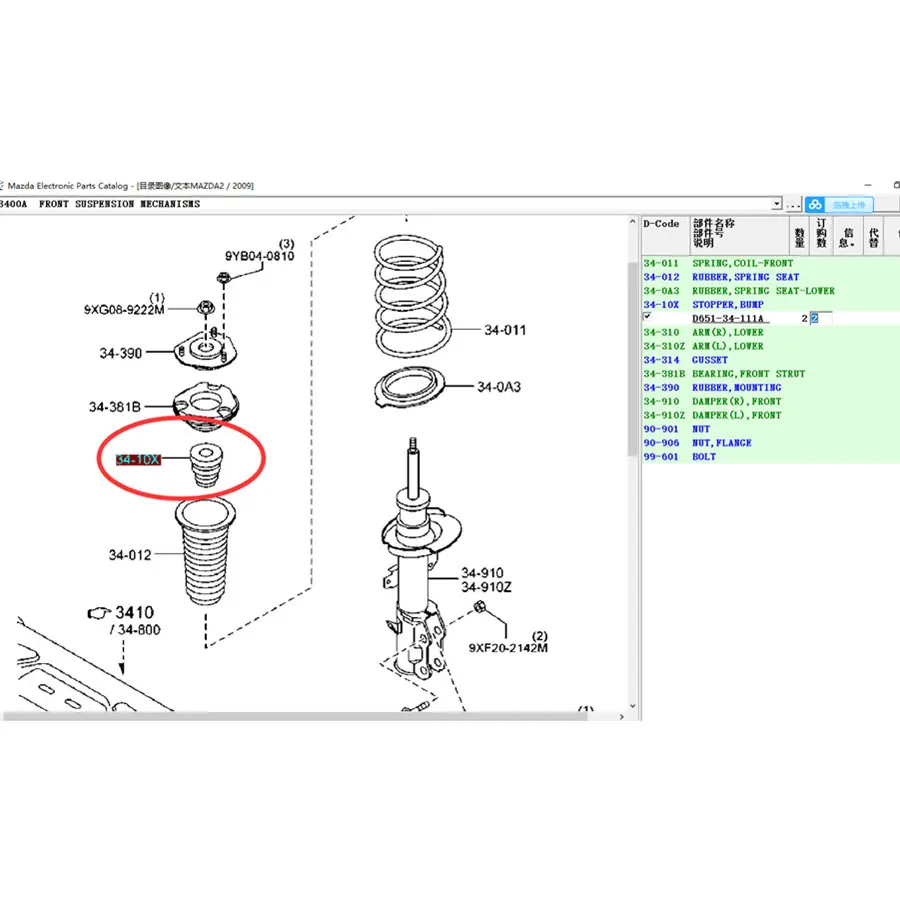Viewport: 900px width, 900px height.
Task: Select the coil spring 34-011 drawing
Action: click(410, 296)
